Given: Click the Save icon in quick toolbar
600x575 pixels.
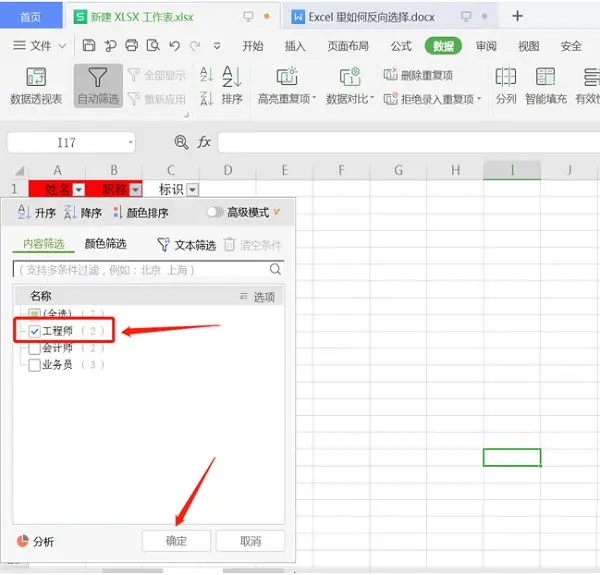Looking at the screenshot, I should point(89,46).
